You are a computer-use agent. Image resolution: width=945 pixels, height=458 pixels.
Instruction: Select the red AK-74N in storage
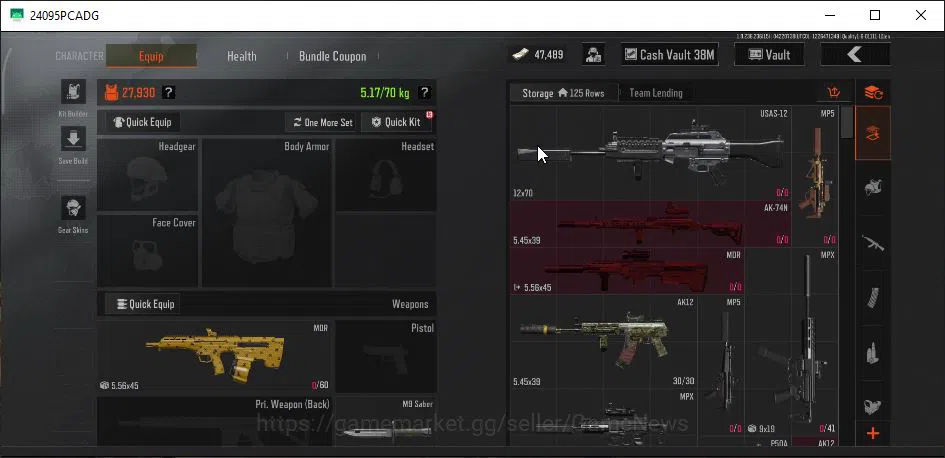pyautogui.click(x=650, y=224)
